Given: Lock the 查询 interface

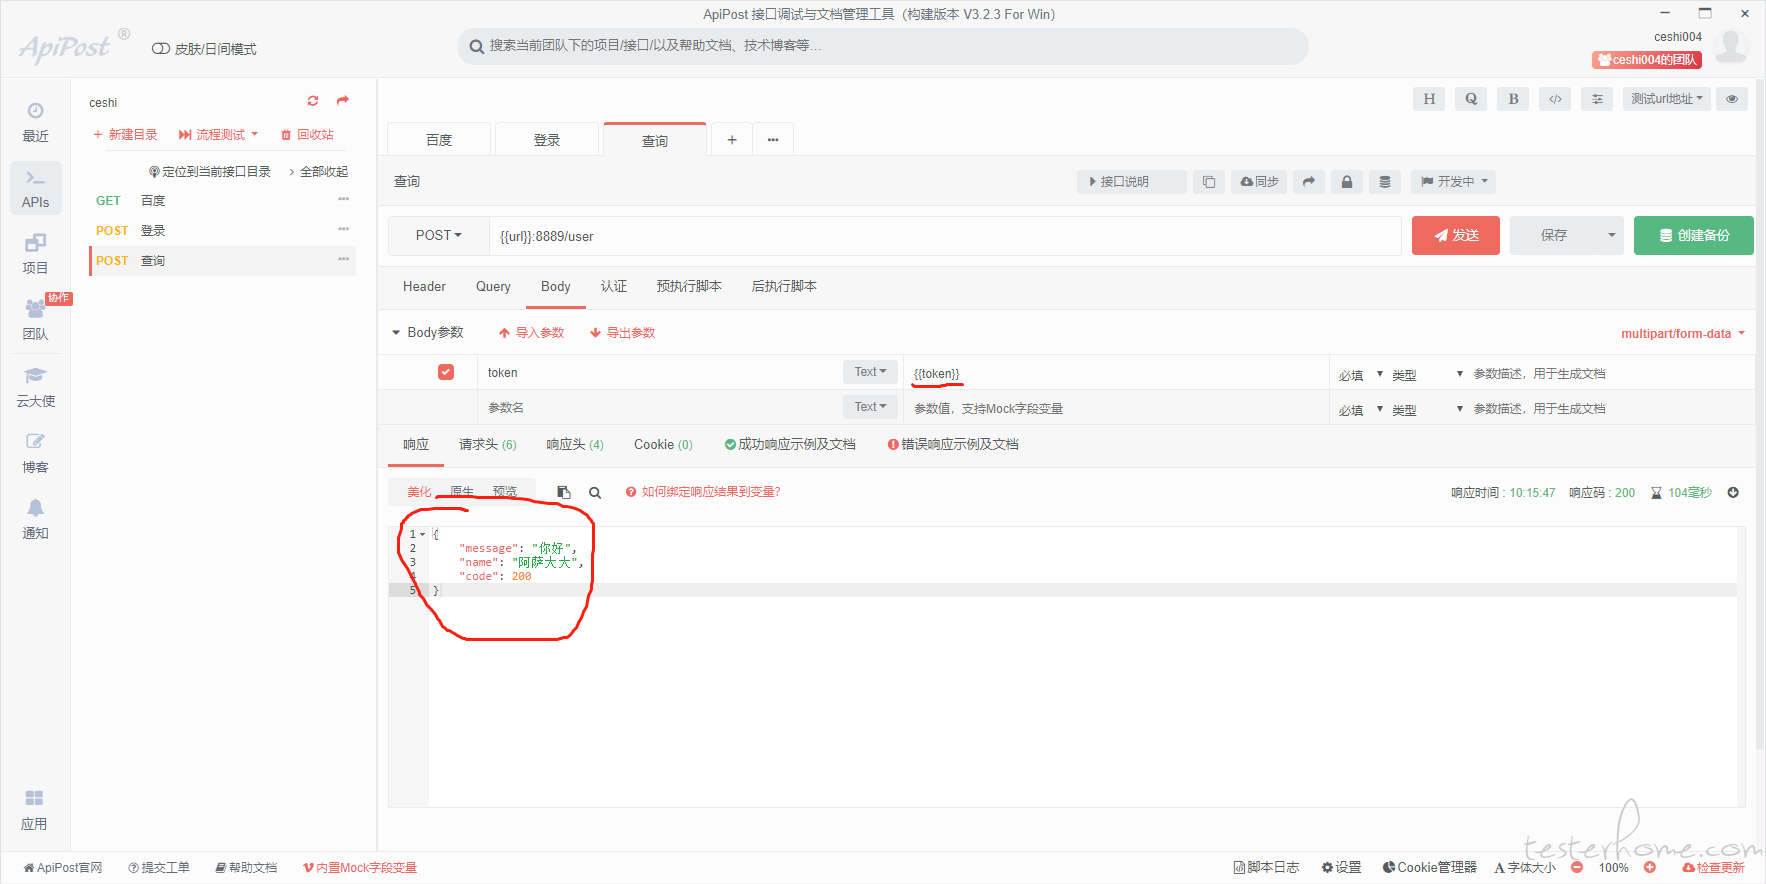Looking at the screenshot, I should [x=1347, y=182].
